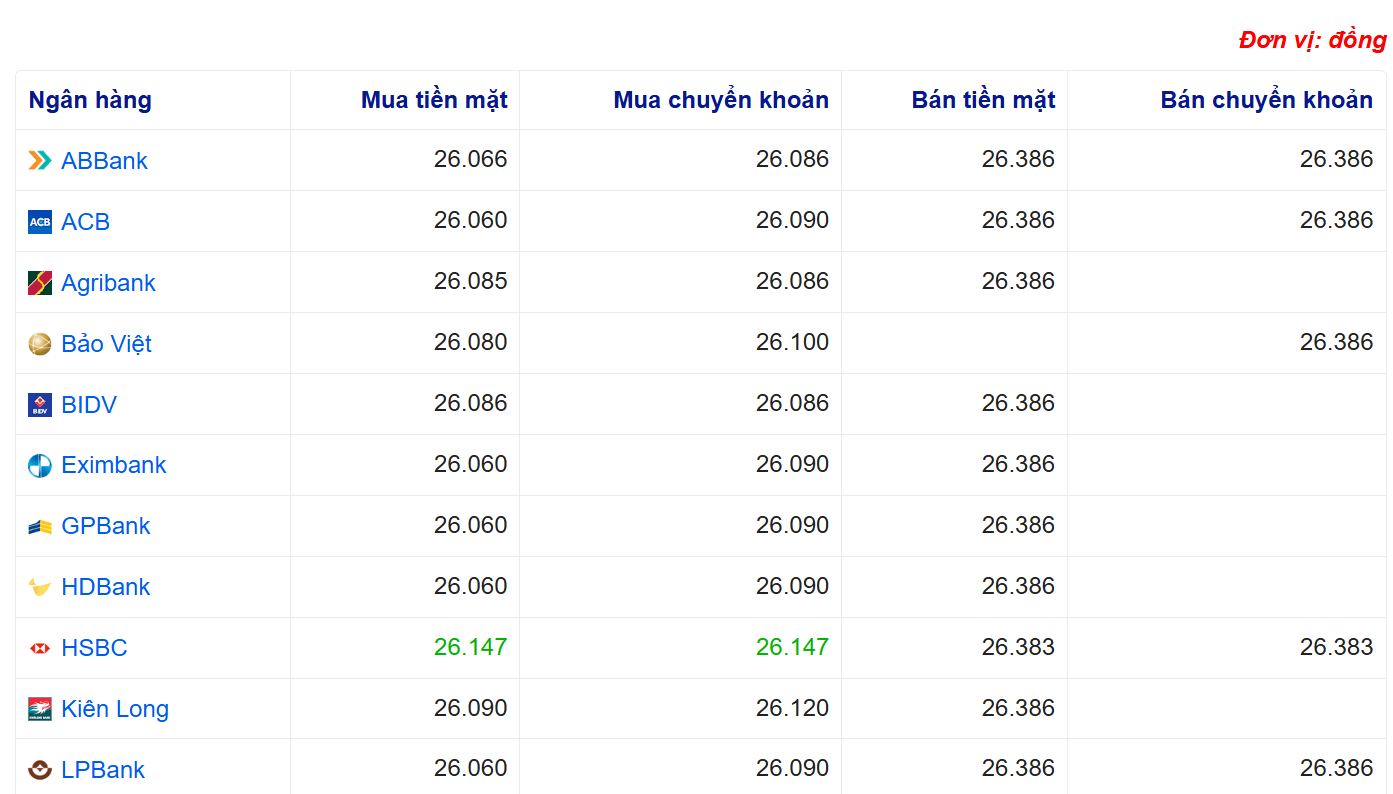Click the Agribank logo icon
1393x794 pixels.
point(40,283)
